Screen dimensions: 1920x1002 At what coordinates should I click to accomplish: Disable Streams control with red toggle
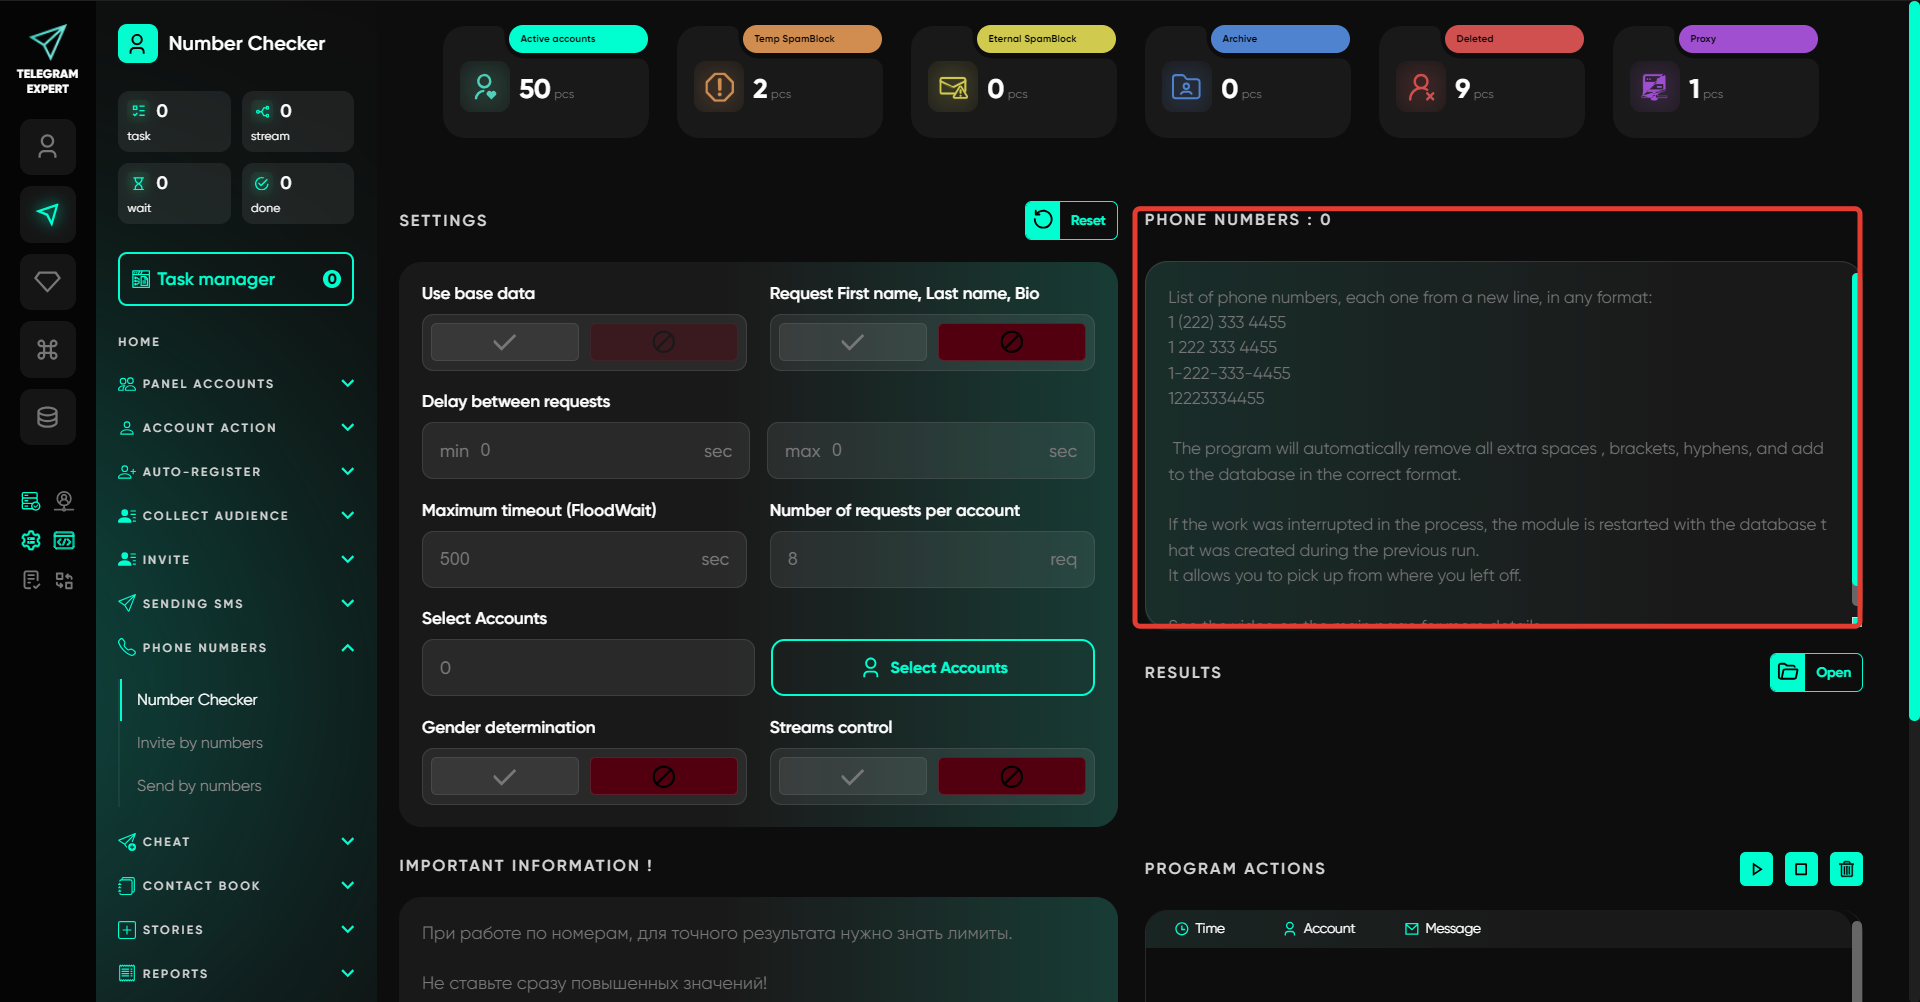1011,777
